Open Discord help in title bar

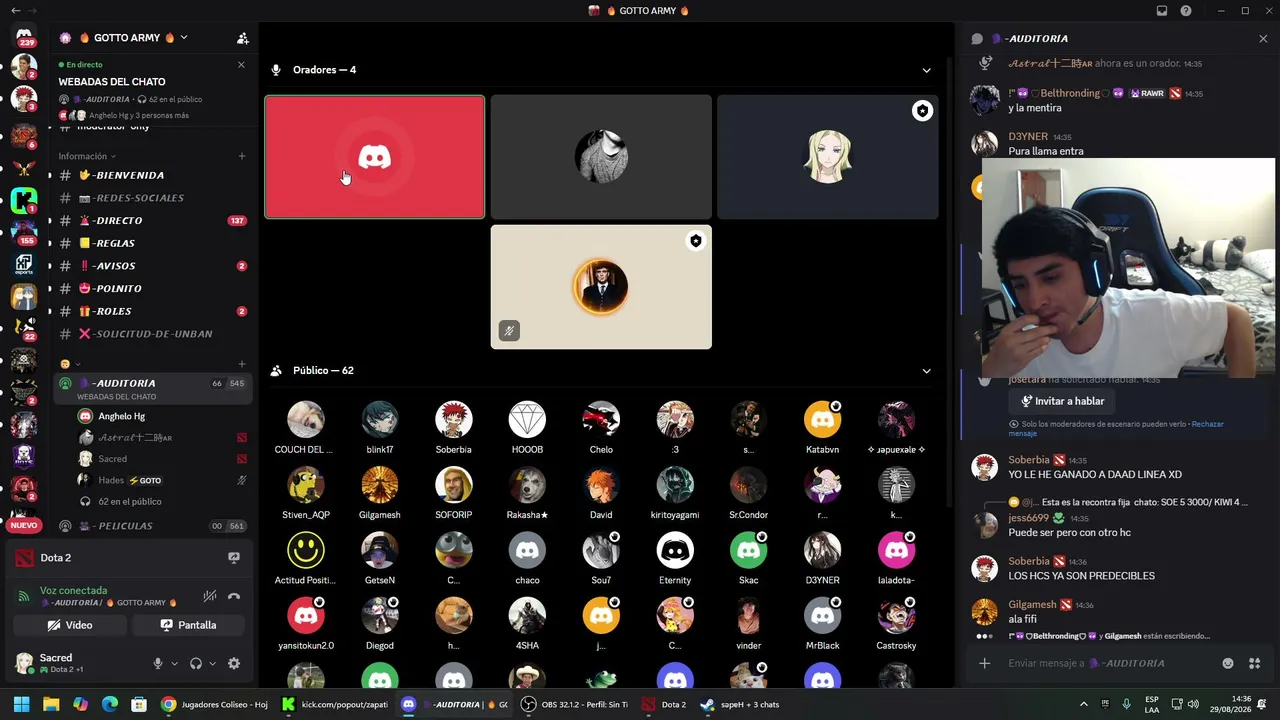pos(1186,11)
